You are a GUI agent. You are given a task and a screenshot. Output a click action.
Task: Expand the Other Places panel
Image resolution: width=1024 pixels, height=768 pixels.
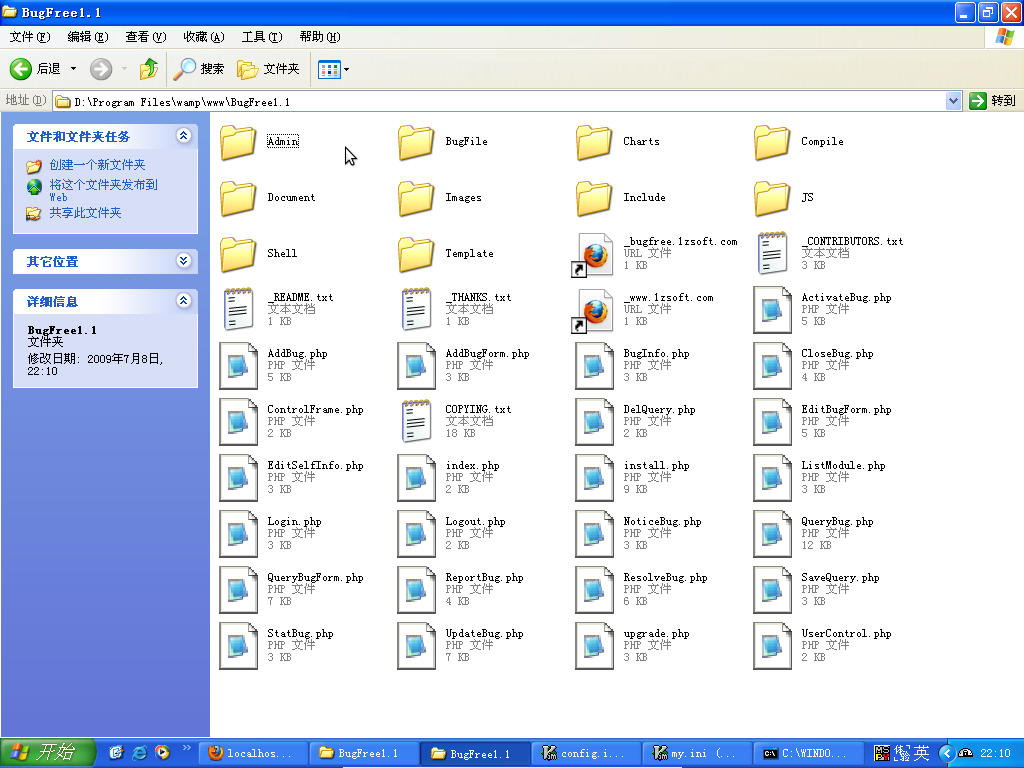[x=184, y=261]
